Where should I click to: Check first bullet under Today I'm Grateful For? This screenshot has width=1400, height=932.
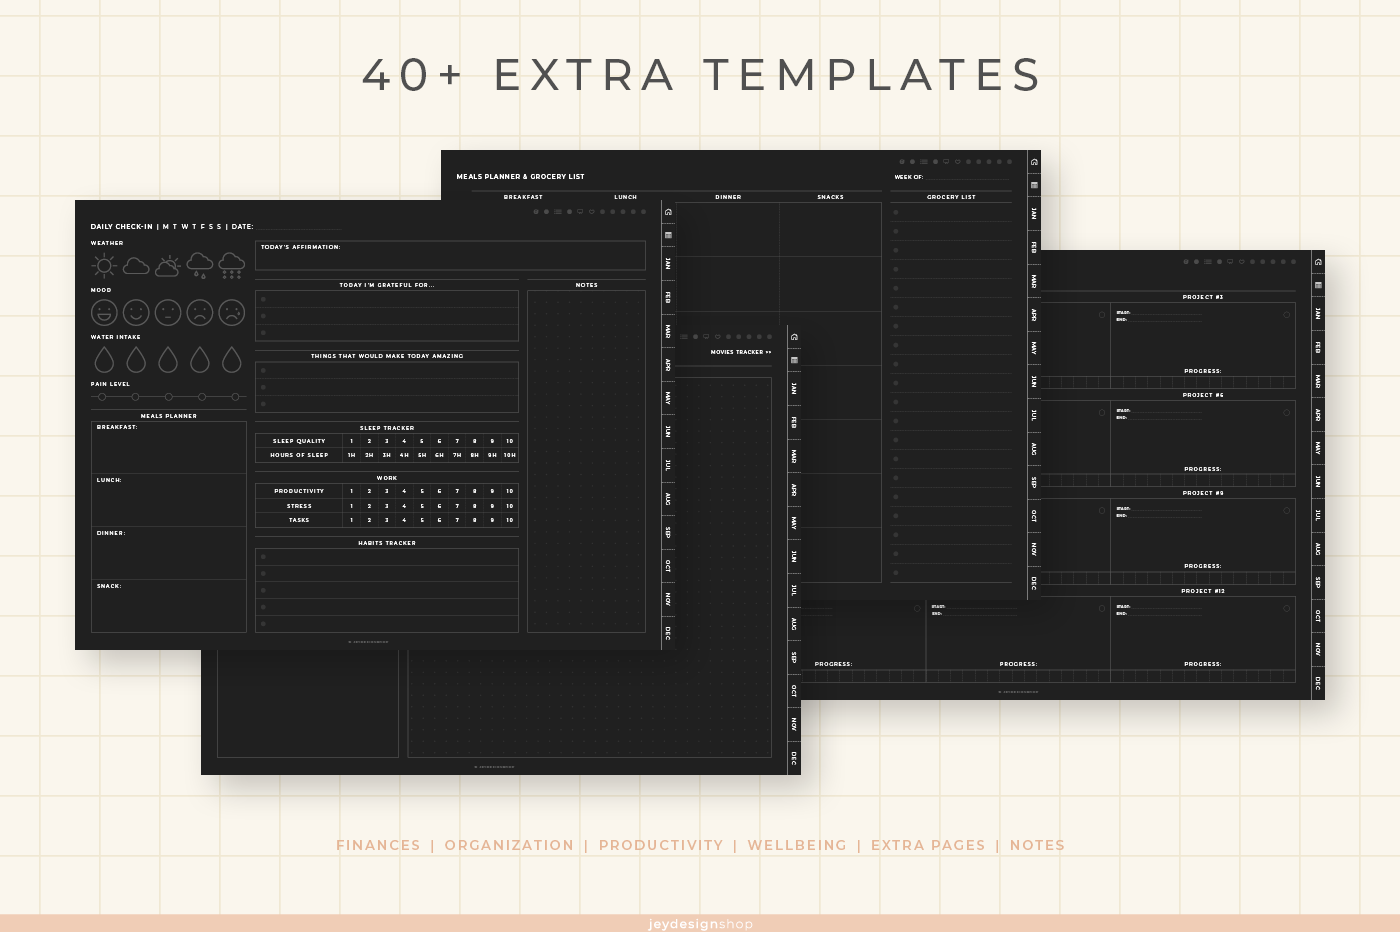point(263,299)
